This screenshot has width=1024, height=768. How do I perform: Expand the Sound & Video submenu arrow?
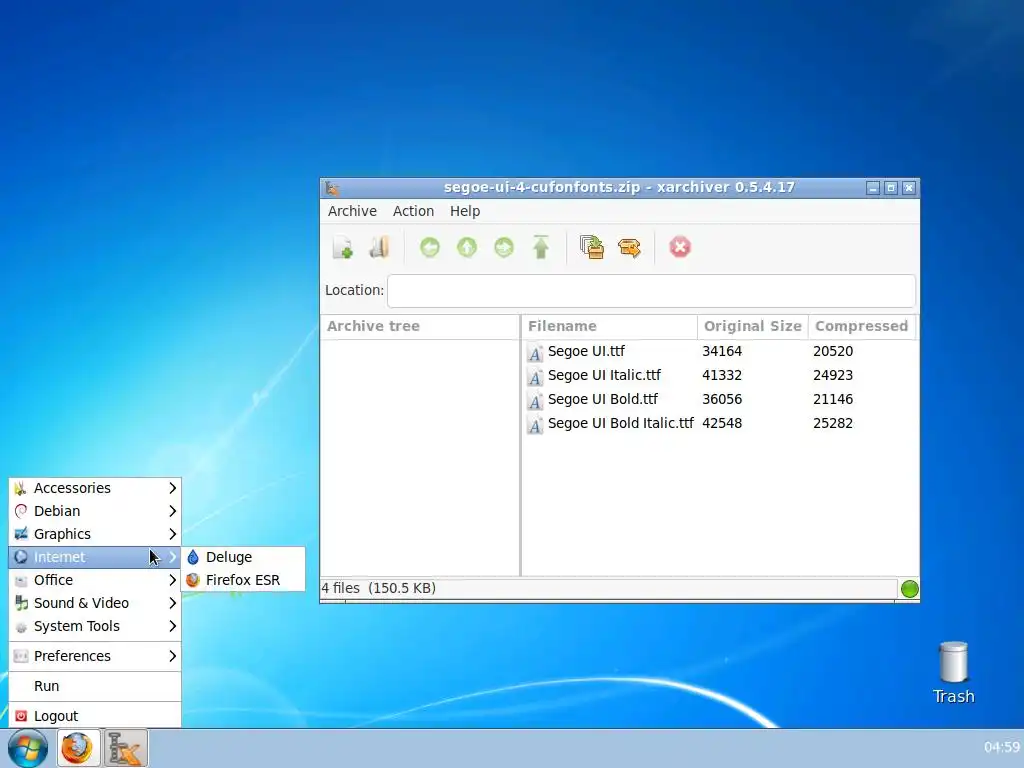coord(172,603)
